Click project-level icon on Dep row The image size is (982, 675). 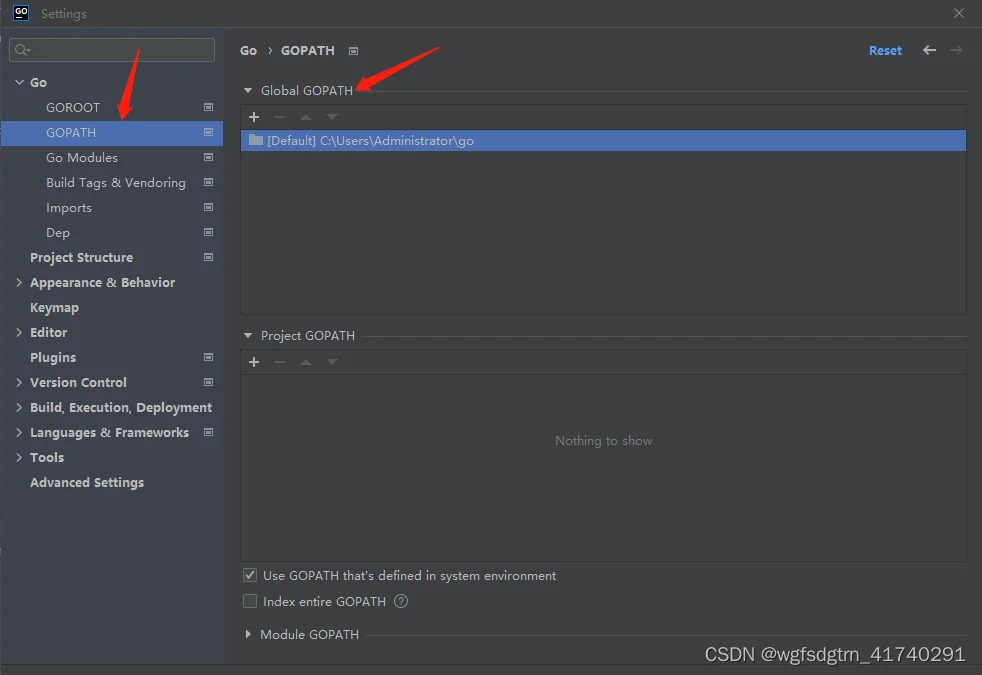tap(209, 232)
